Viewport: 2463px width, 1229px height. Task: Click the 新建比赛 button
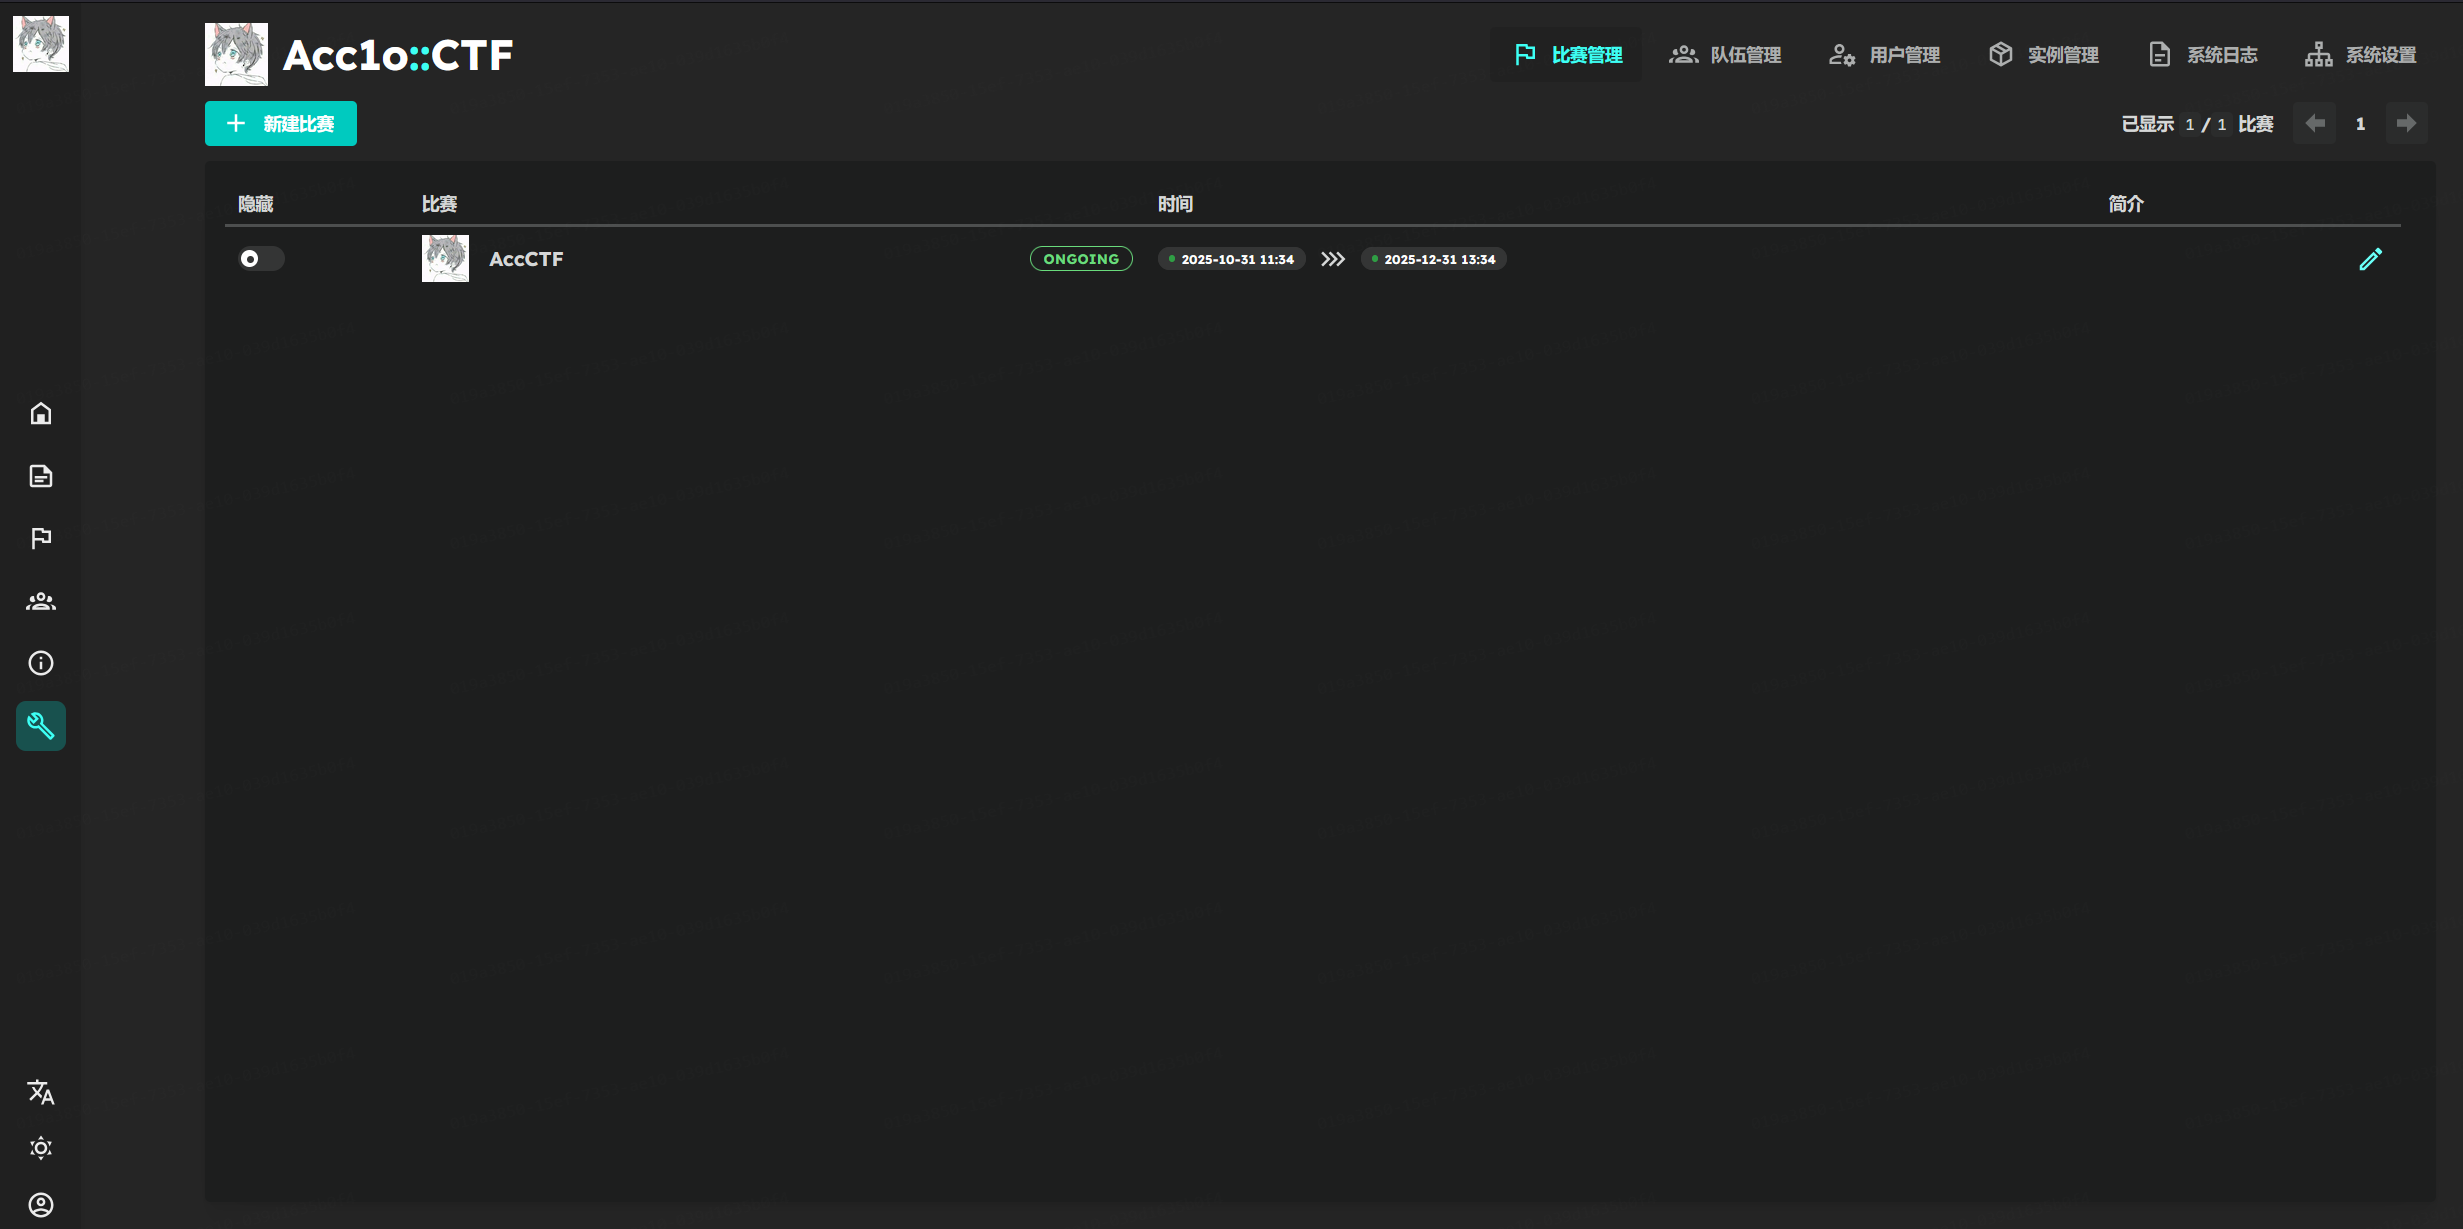click(x=281, y=124)
